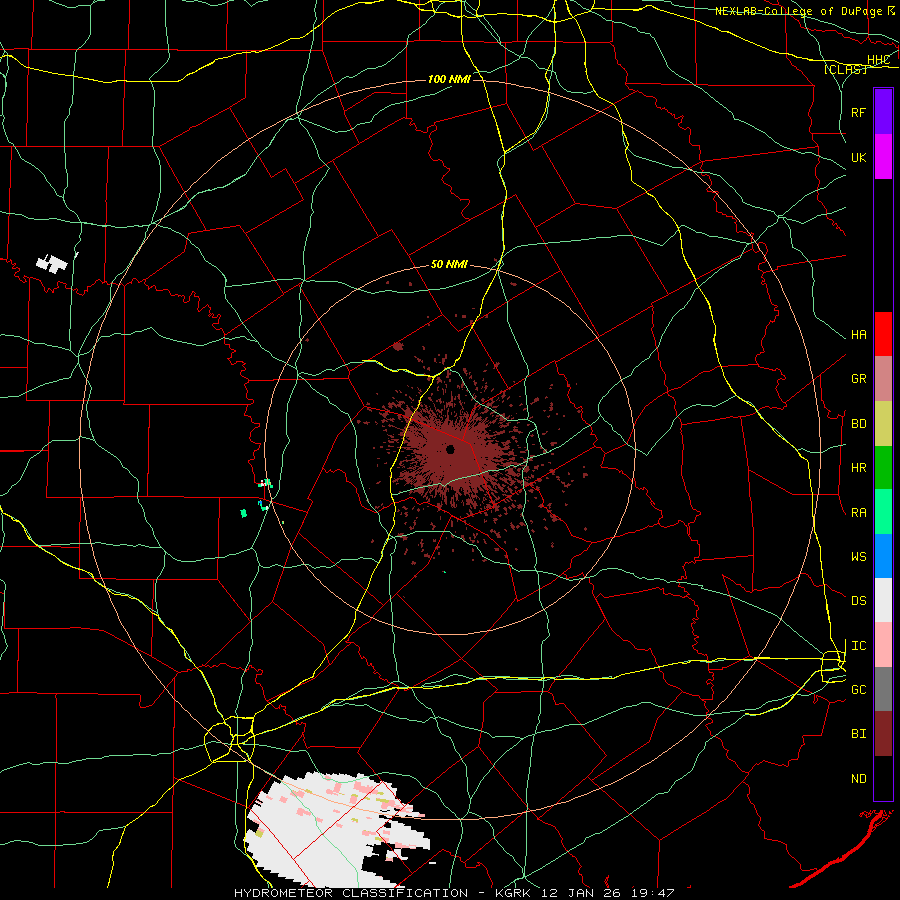Click the UK legend label
Screen dimensions: 900x900
click(x=859, y=157)
